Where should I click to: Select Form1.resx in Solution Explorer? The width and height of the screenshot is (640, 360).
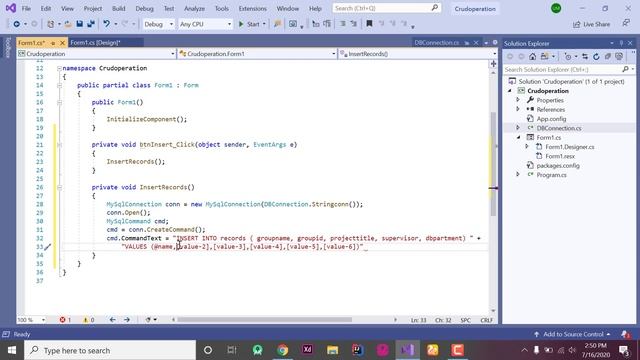(x=560, y=156)
